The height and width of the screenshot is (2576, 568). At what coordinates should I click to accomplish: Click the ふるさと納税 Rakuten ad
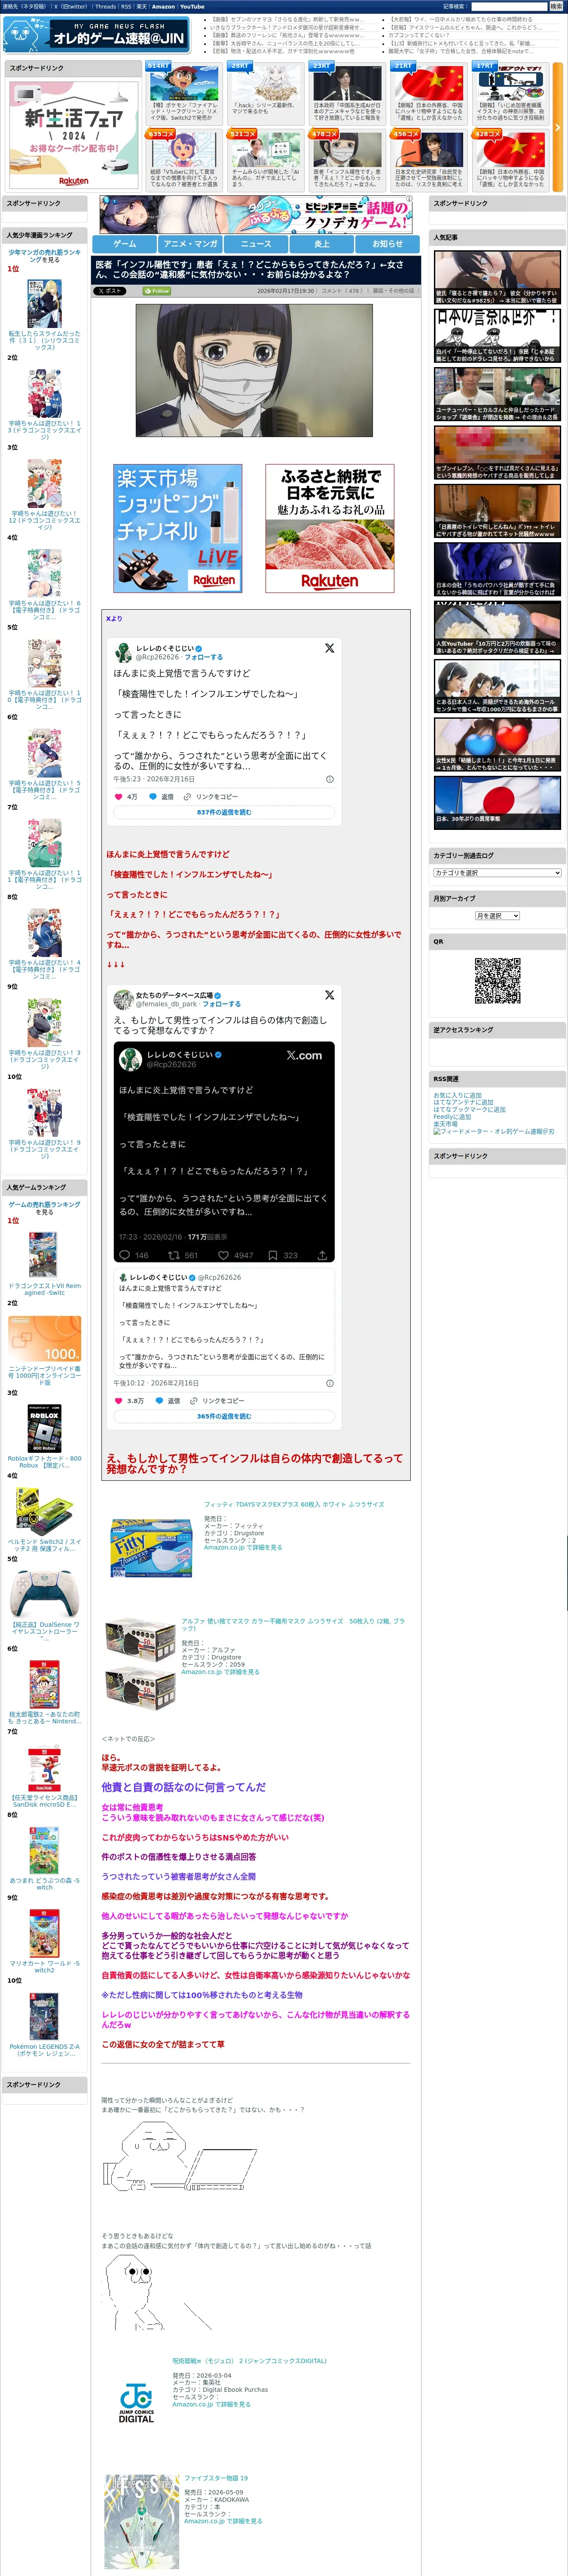click(330, 528)
